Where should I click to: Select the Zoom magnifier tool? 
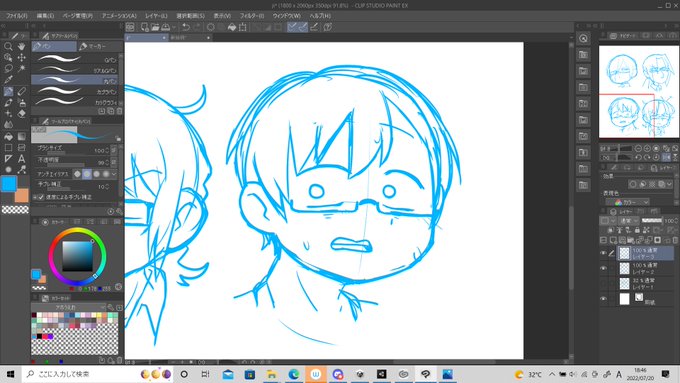[x=8, y=46]
